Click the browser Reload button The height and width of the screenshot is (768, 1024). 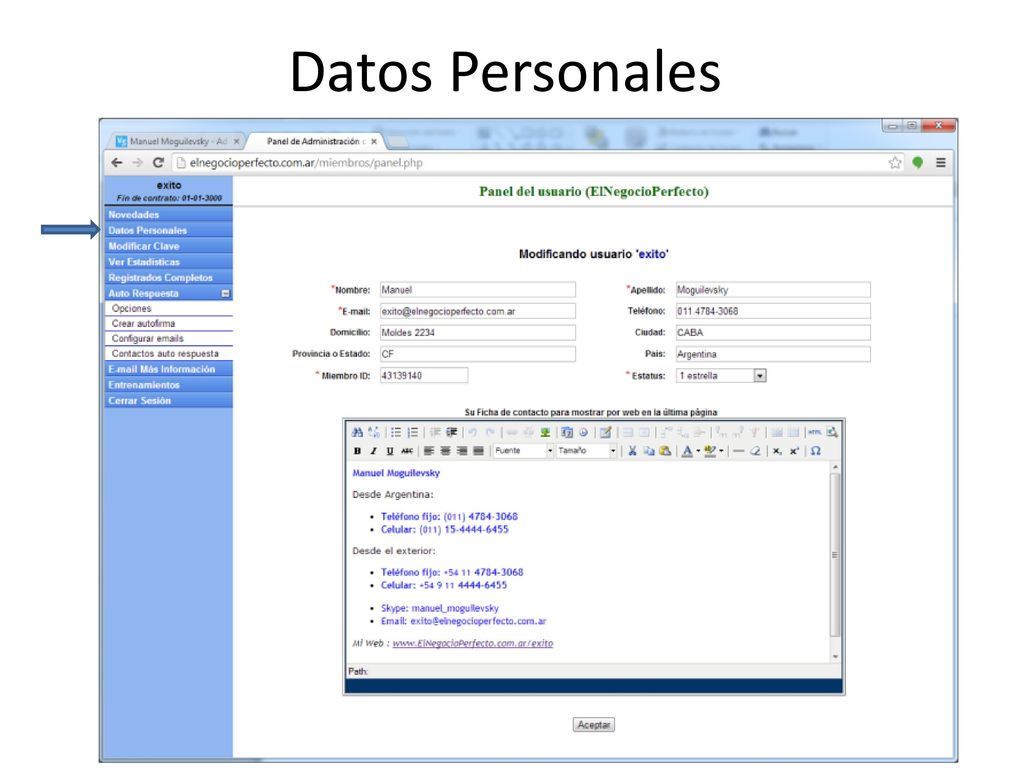pos(158,163)
